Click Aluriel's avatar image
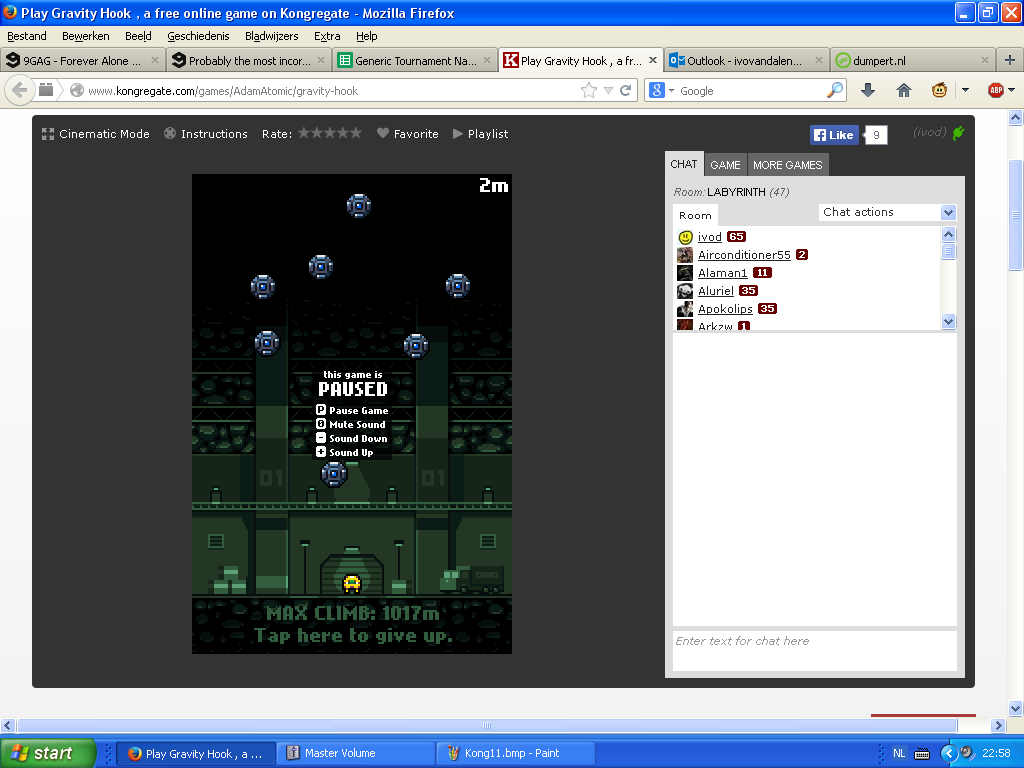This screenshot has height=768, width=1024. pos(685,291)
